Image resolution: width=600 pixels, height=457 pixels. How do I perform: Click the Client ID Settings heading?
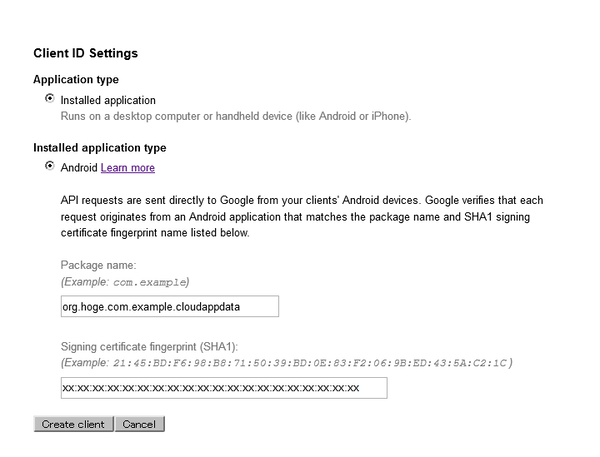[x=85, y=52]
